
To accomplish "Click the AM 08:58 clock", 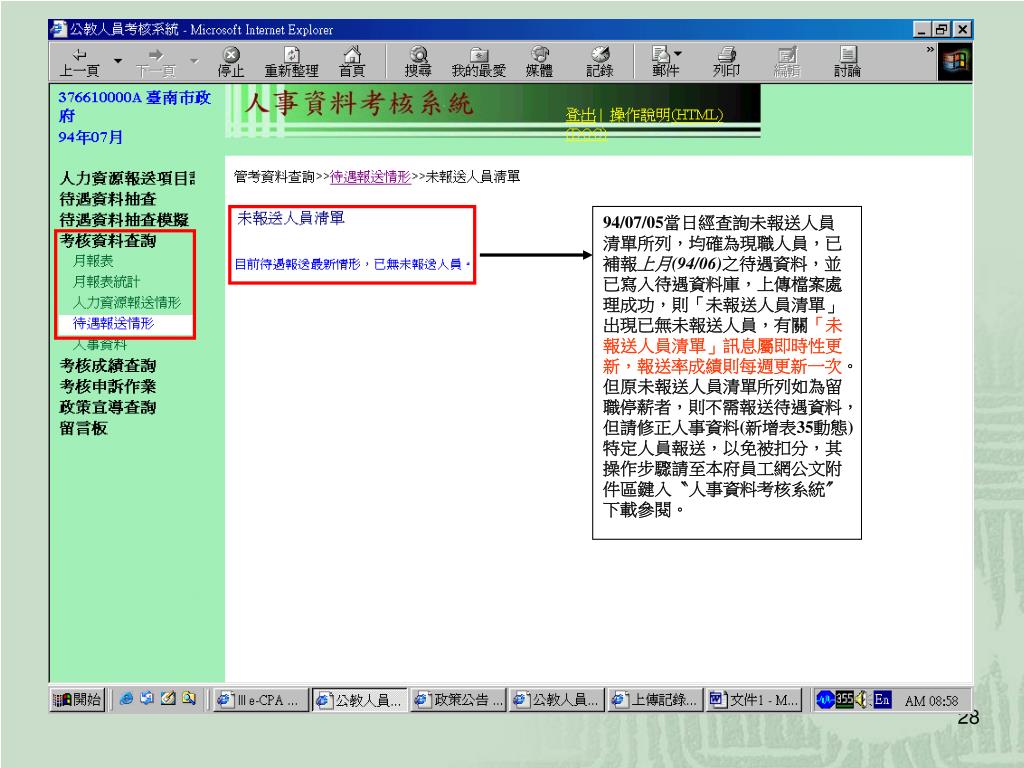I will 931,701.
